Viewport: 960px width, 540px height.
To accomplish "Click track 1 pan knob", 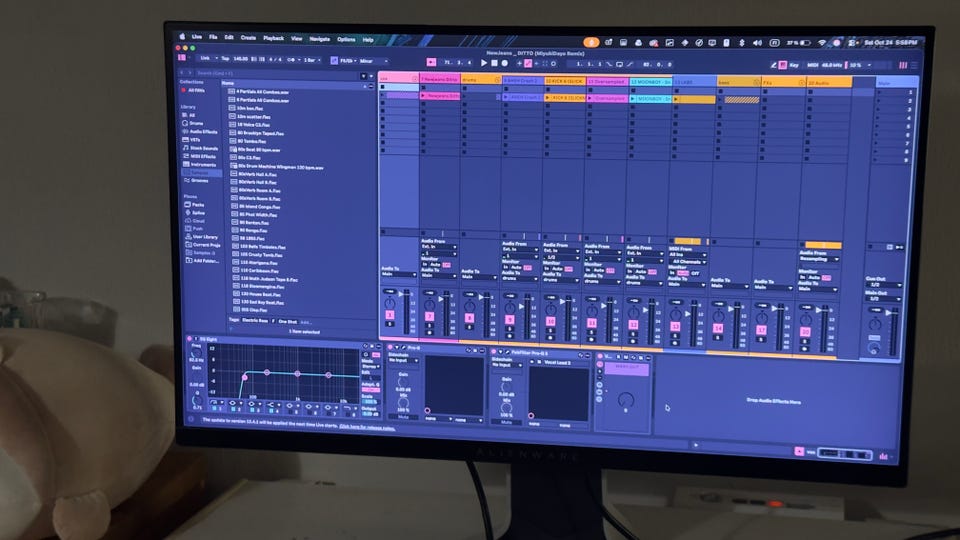I will (389, 303).
